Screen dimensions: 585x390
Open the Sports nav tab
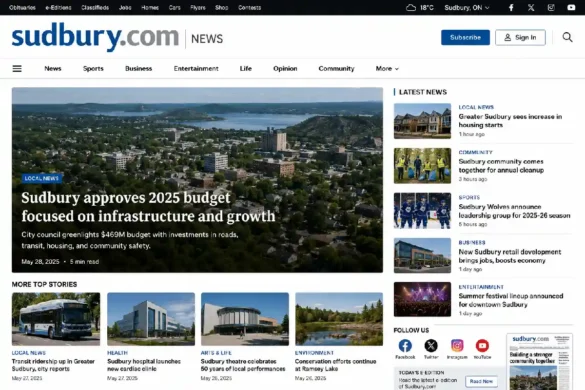pos(93,69)
